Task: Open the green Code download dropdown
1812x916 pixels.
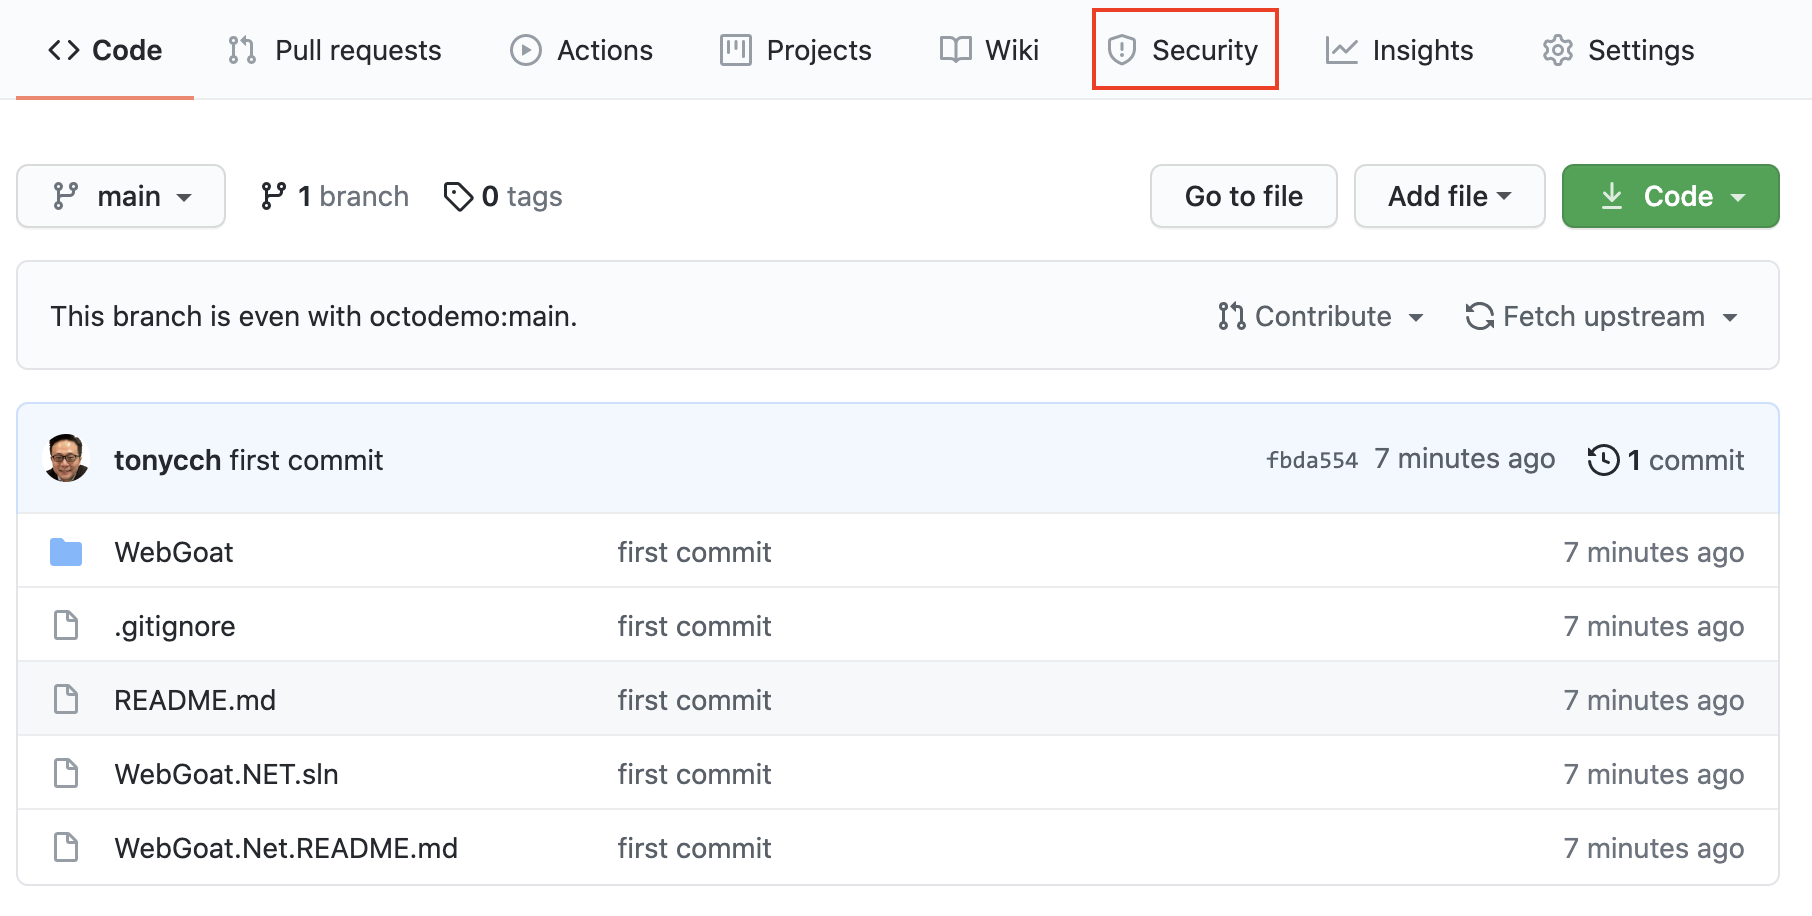Action: tap(1670, 196)
